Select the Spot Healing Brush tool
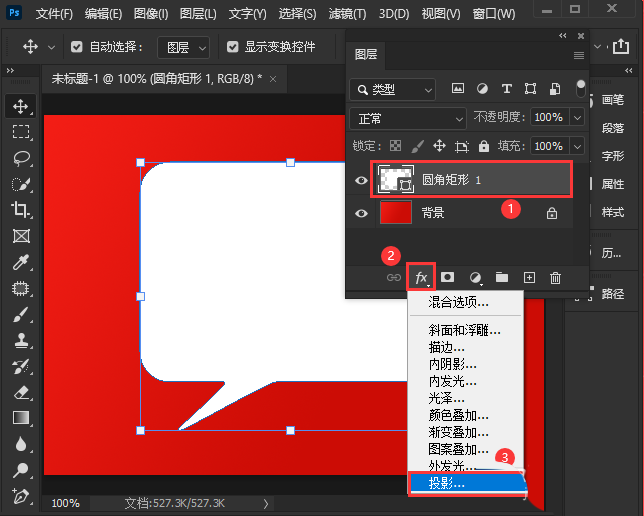The image size is (644, 516). coord(21,288)
